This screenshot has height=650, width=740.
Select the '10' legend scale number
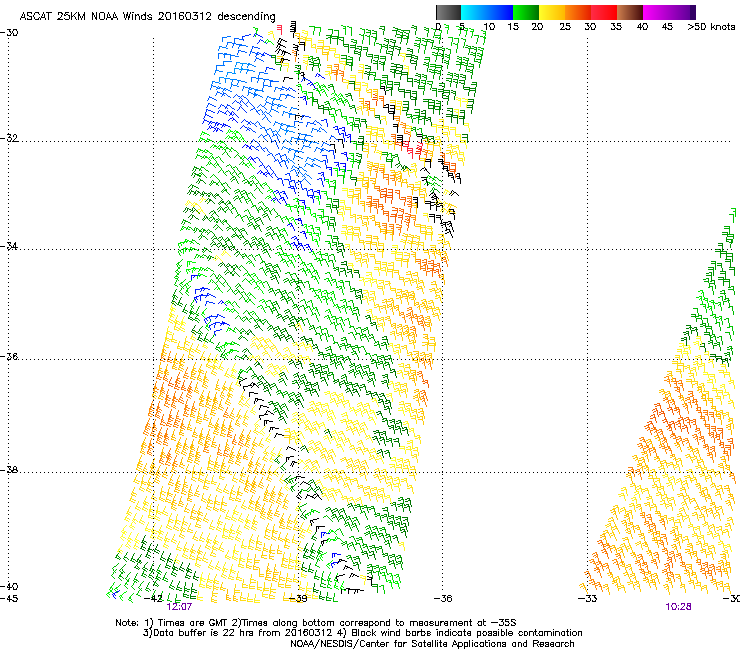489,27
